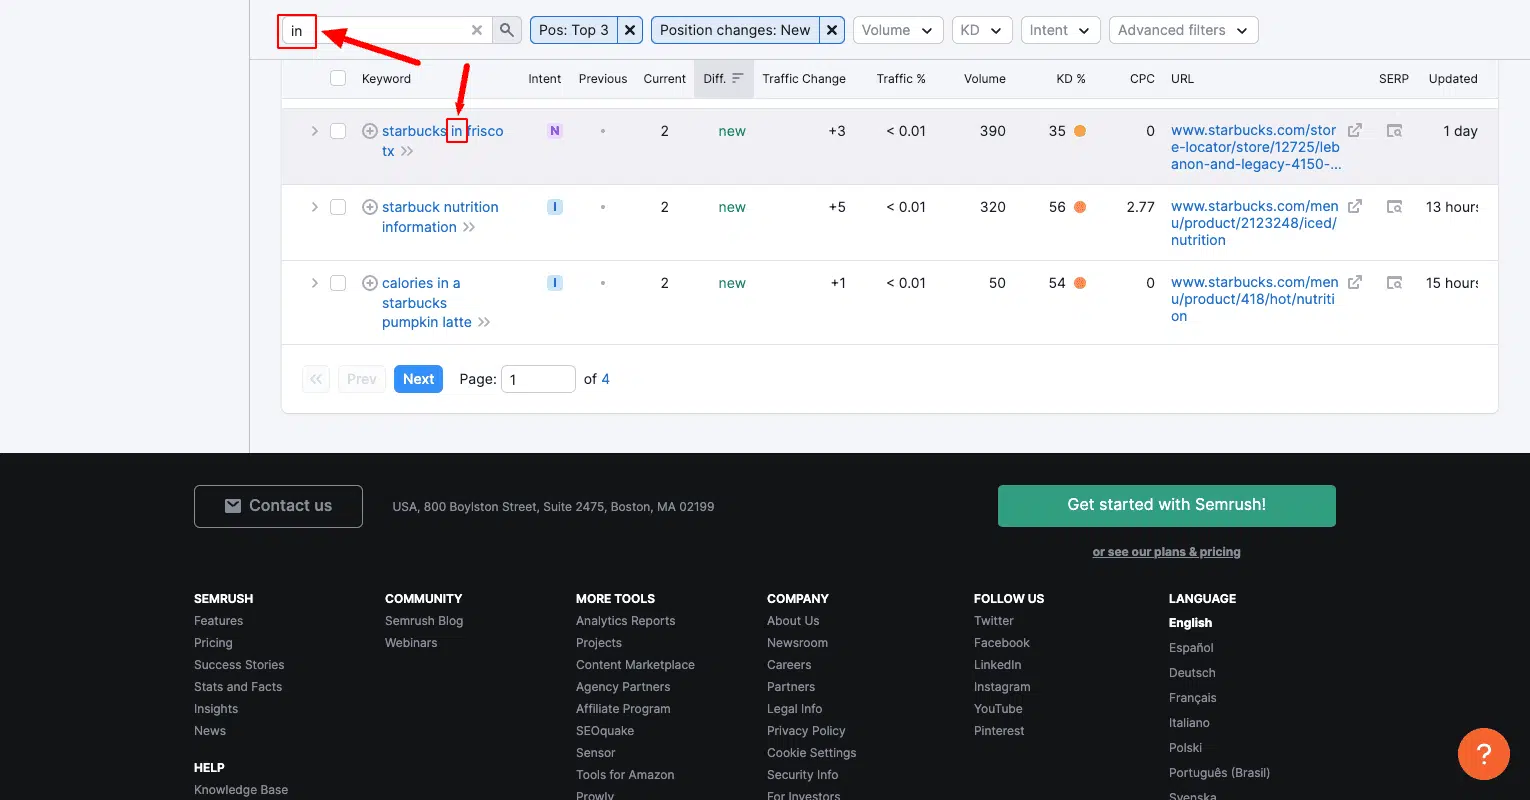Open the KD filter dropdown
Screen dimensions: 1530x800
pyautogui.click(x=982, y=30)
